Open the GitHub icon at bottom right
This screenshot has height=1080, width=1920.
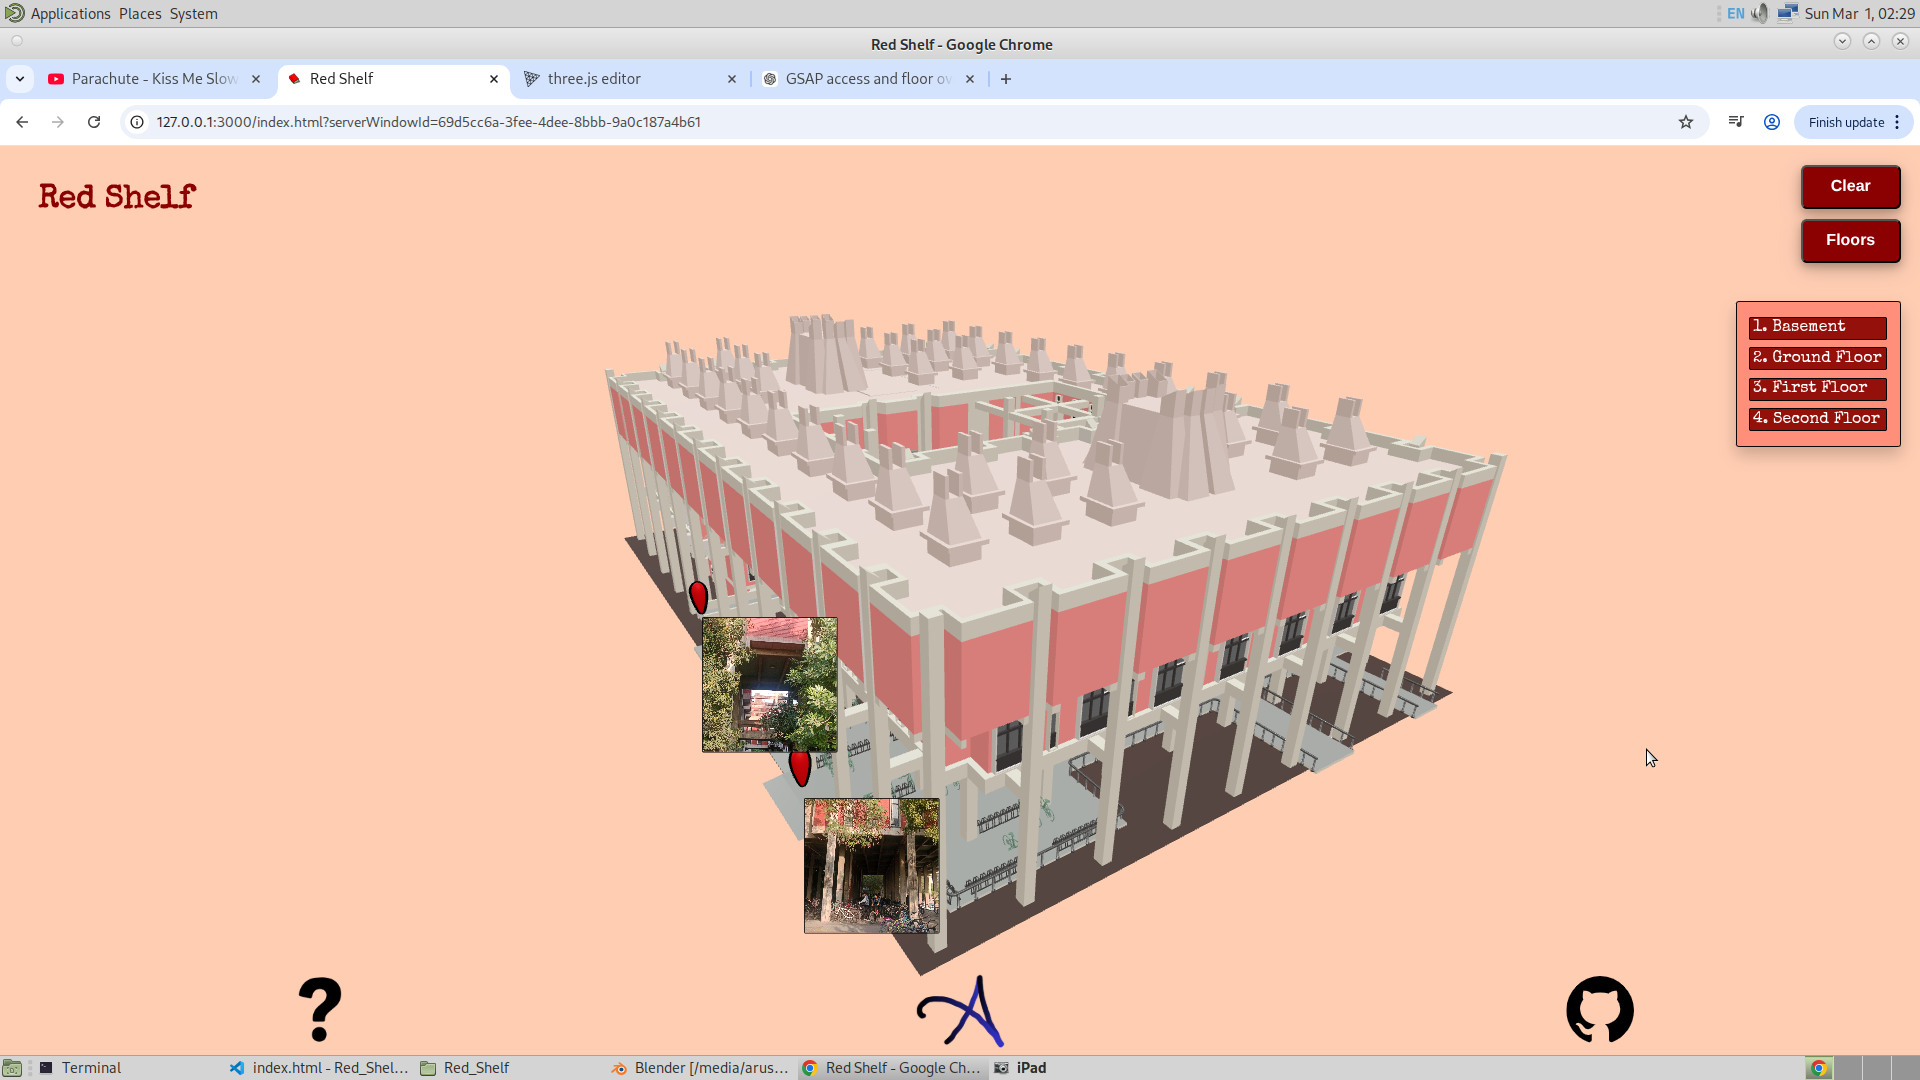pyautogui.click(x=1598, y=1010)
